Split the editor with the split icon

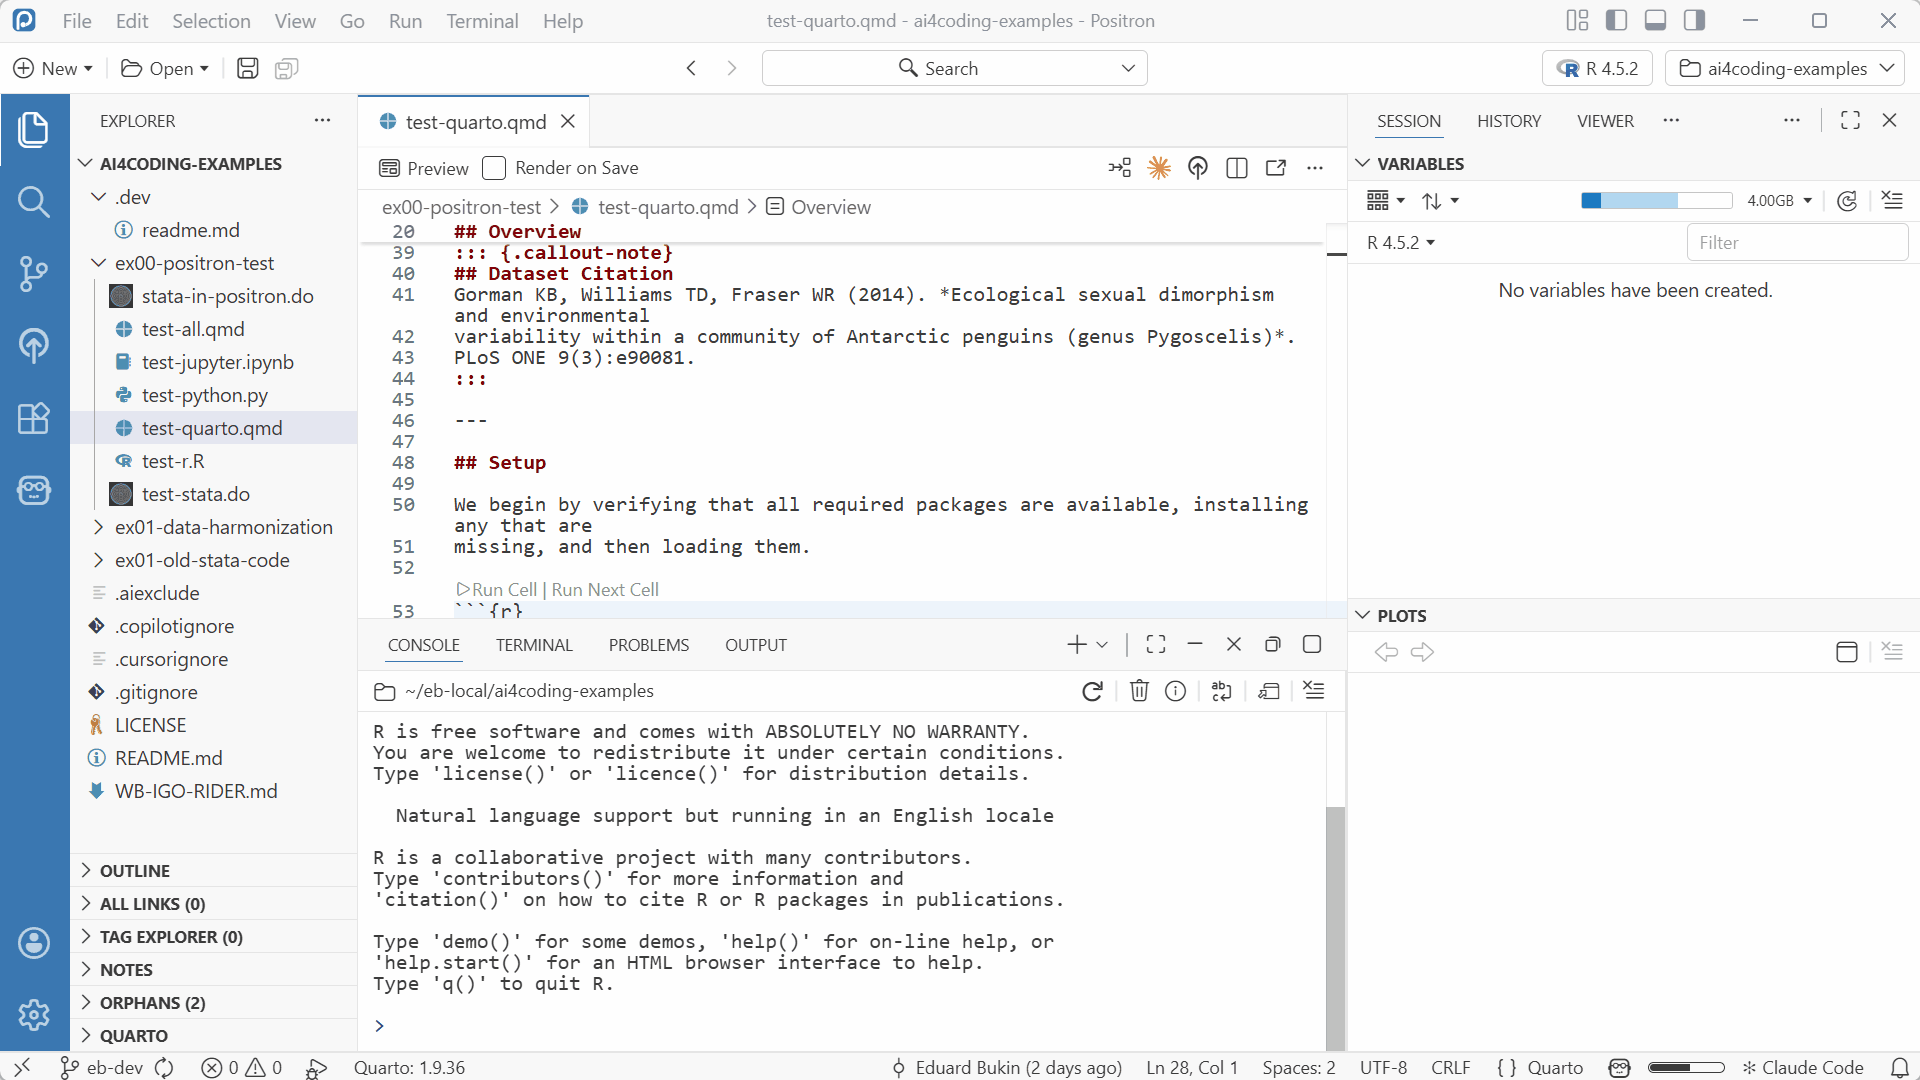(1237, 168)
